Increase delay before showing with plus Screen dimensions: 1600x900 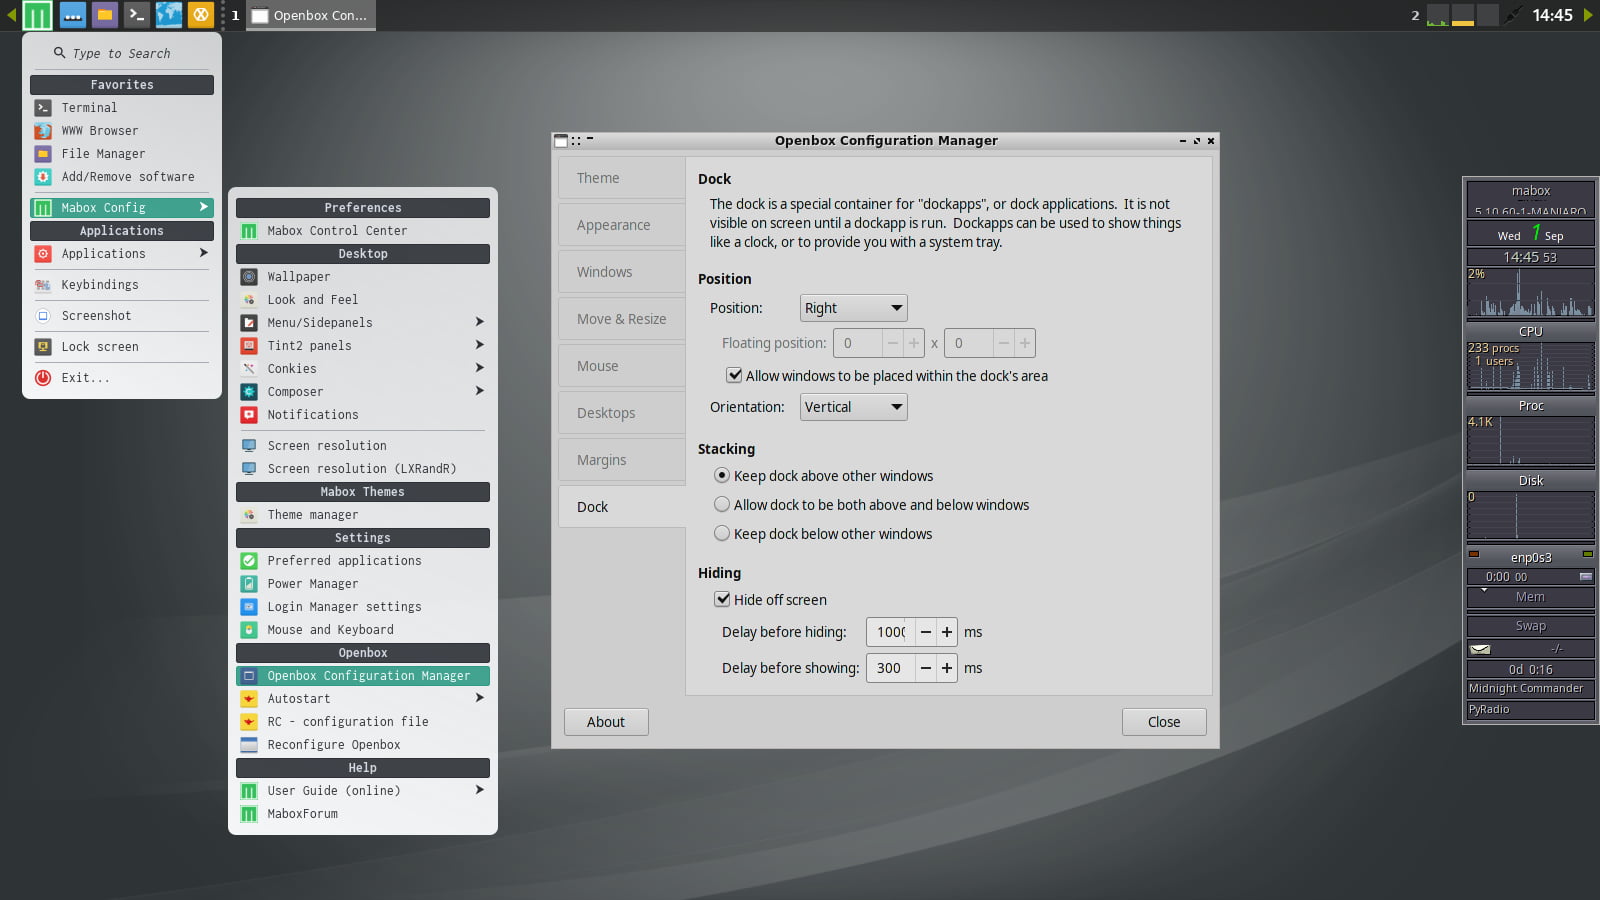[x=947, y=668]
